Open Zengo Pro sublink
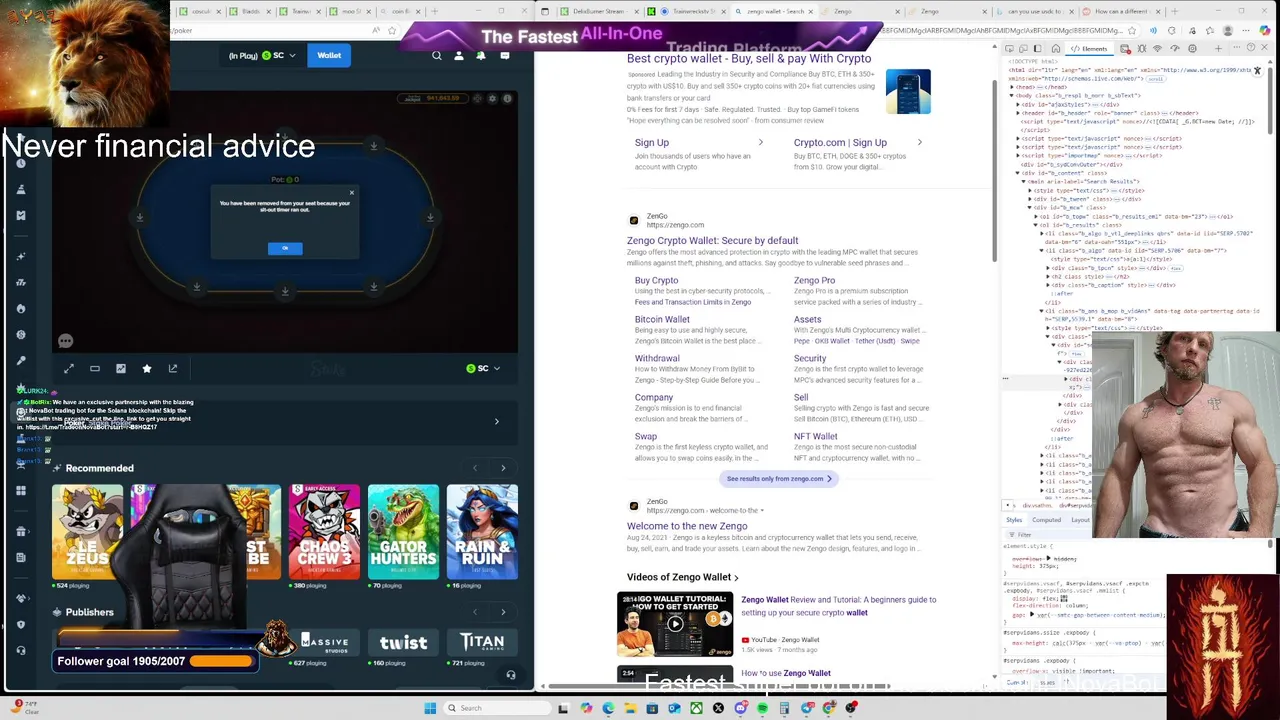The width and height of the screenshot is (1280, 720). (814, 281)
